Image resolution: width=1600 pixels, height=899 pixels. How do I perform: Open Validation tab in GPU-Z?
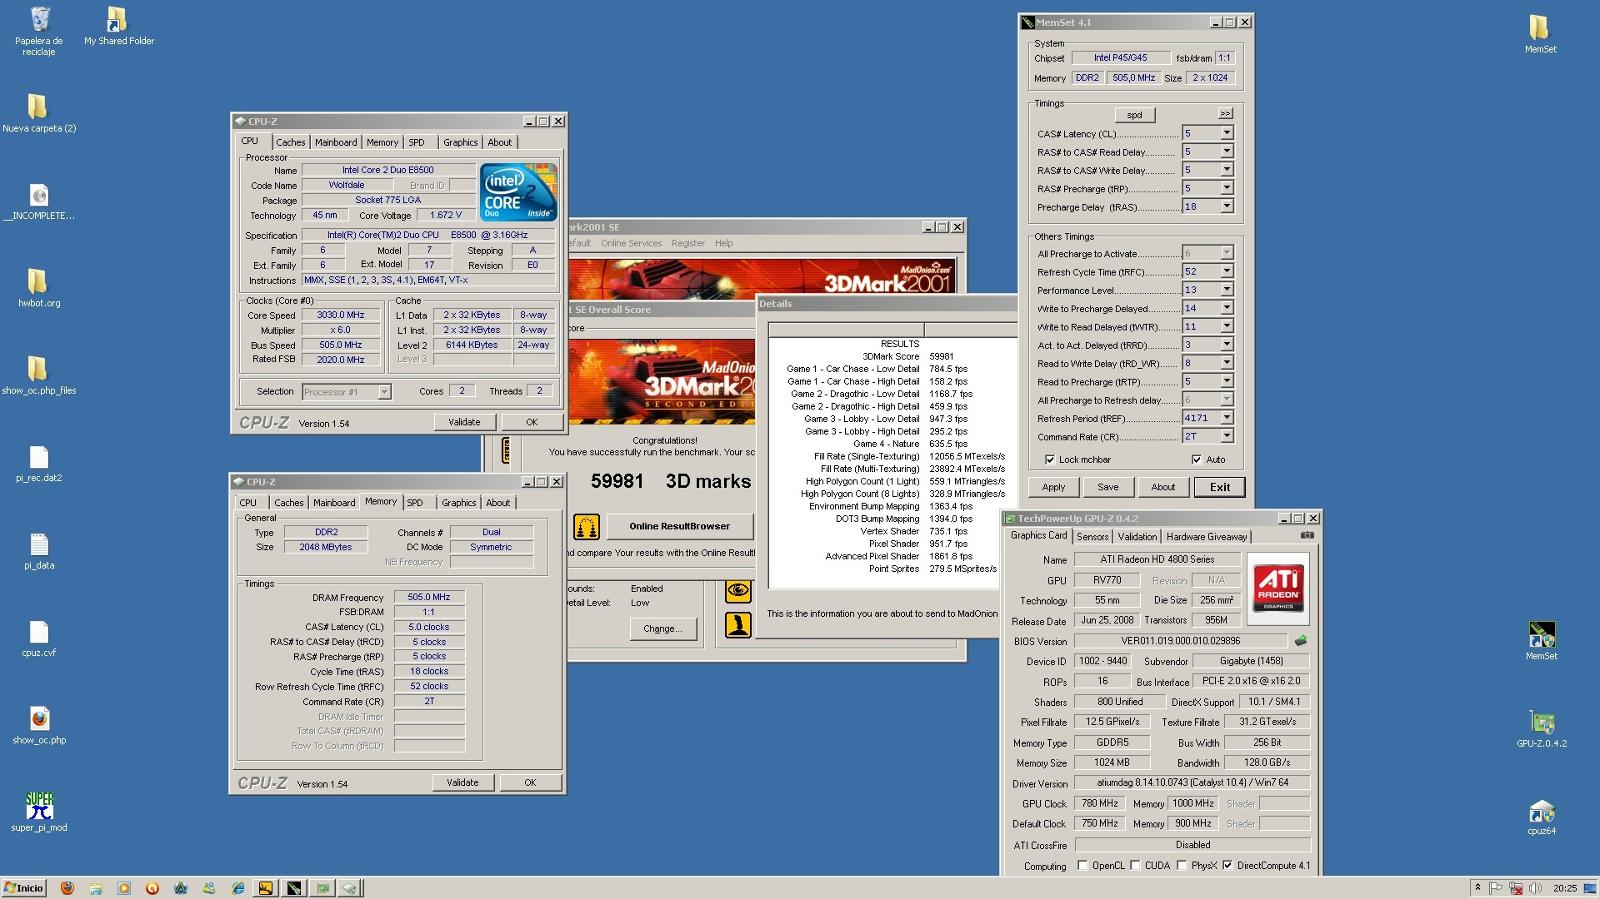1137,537
